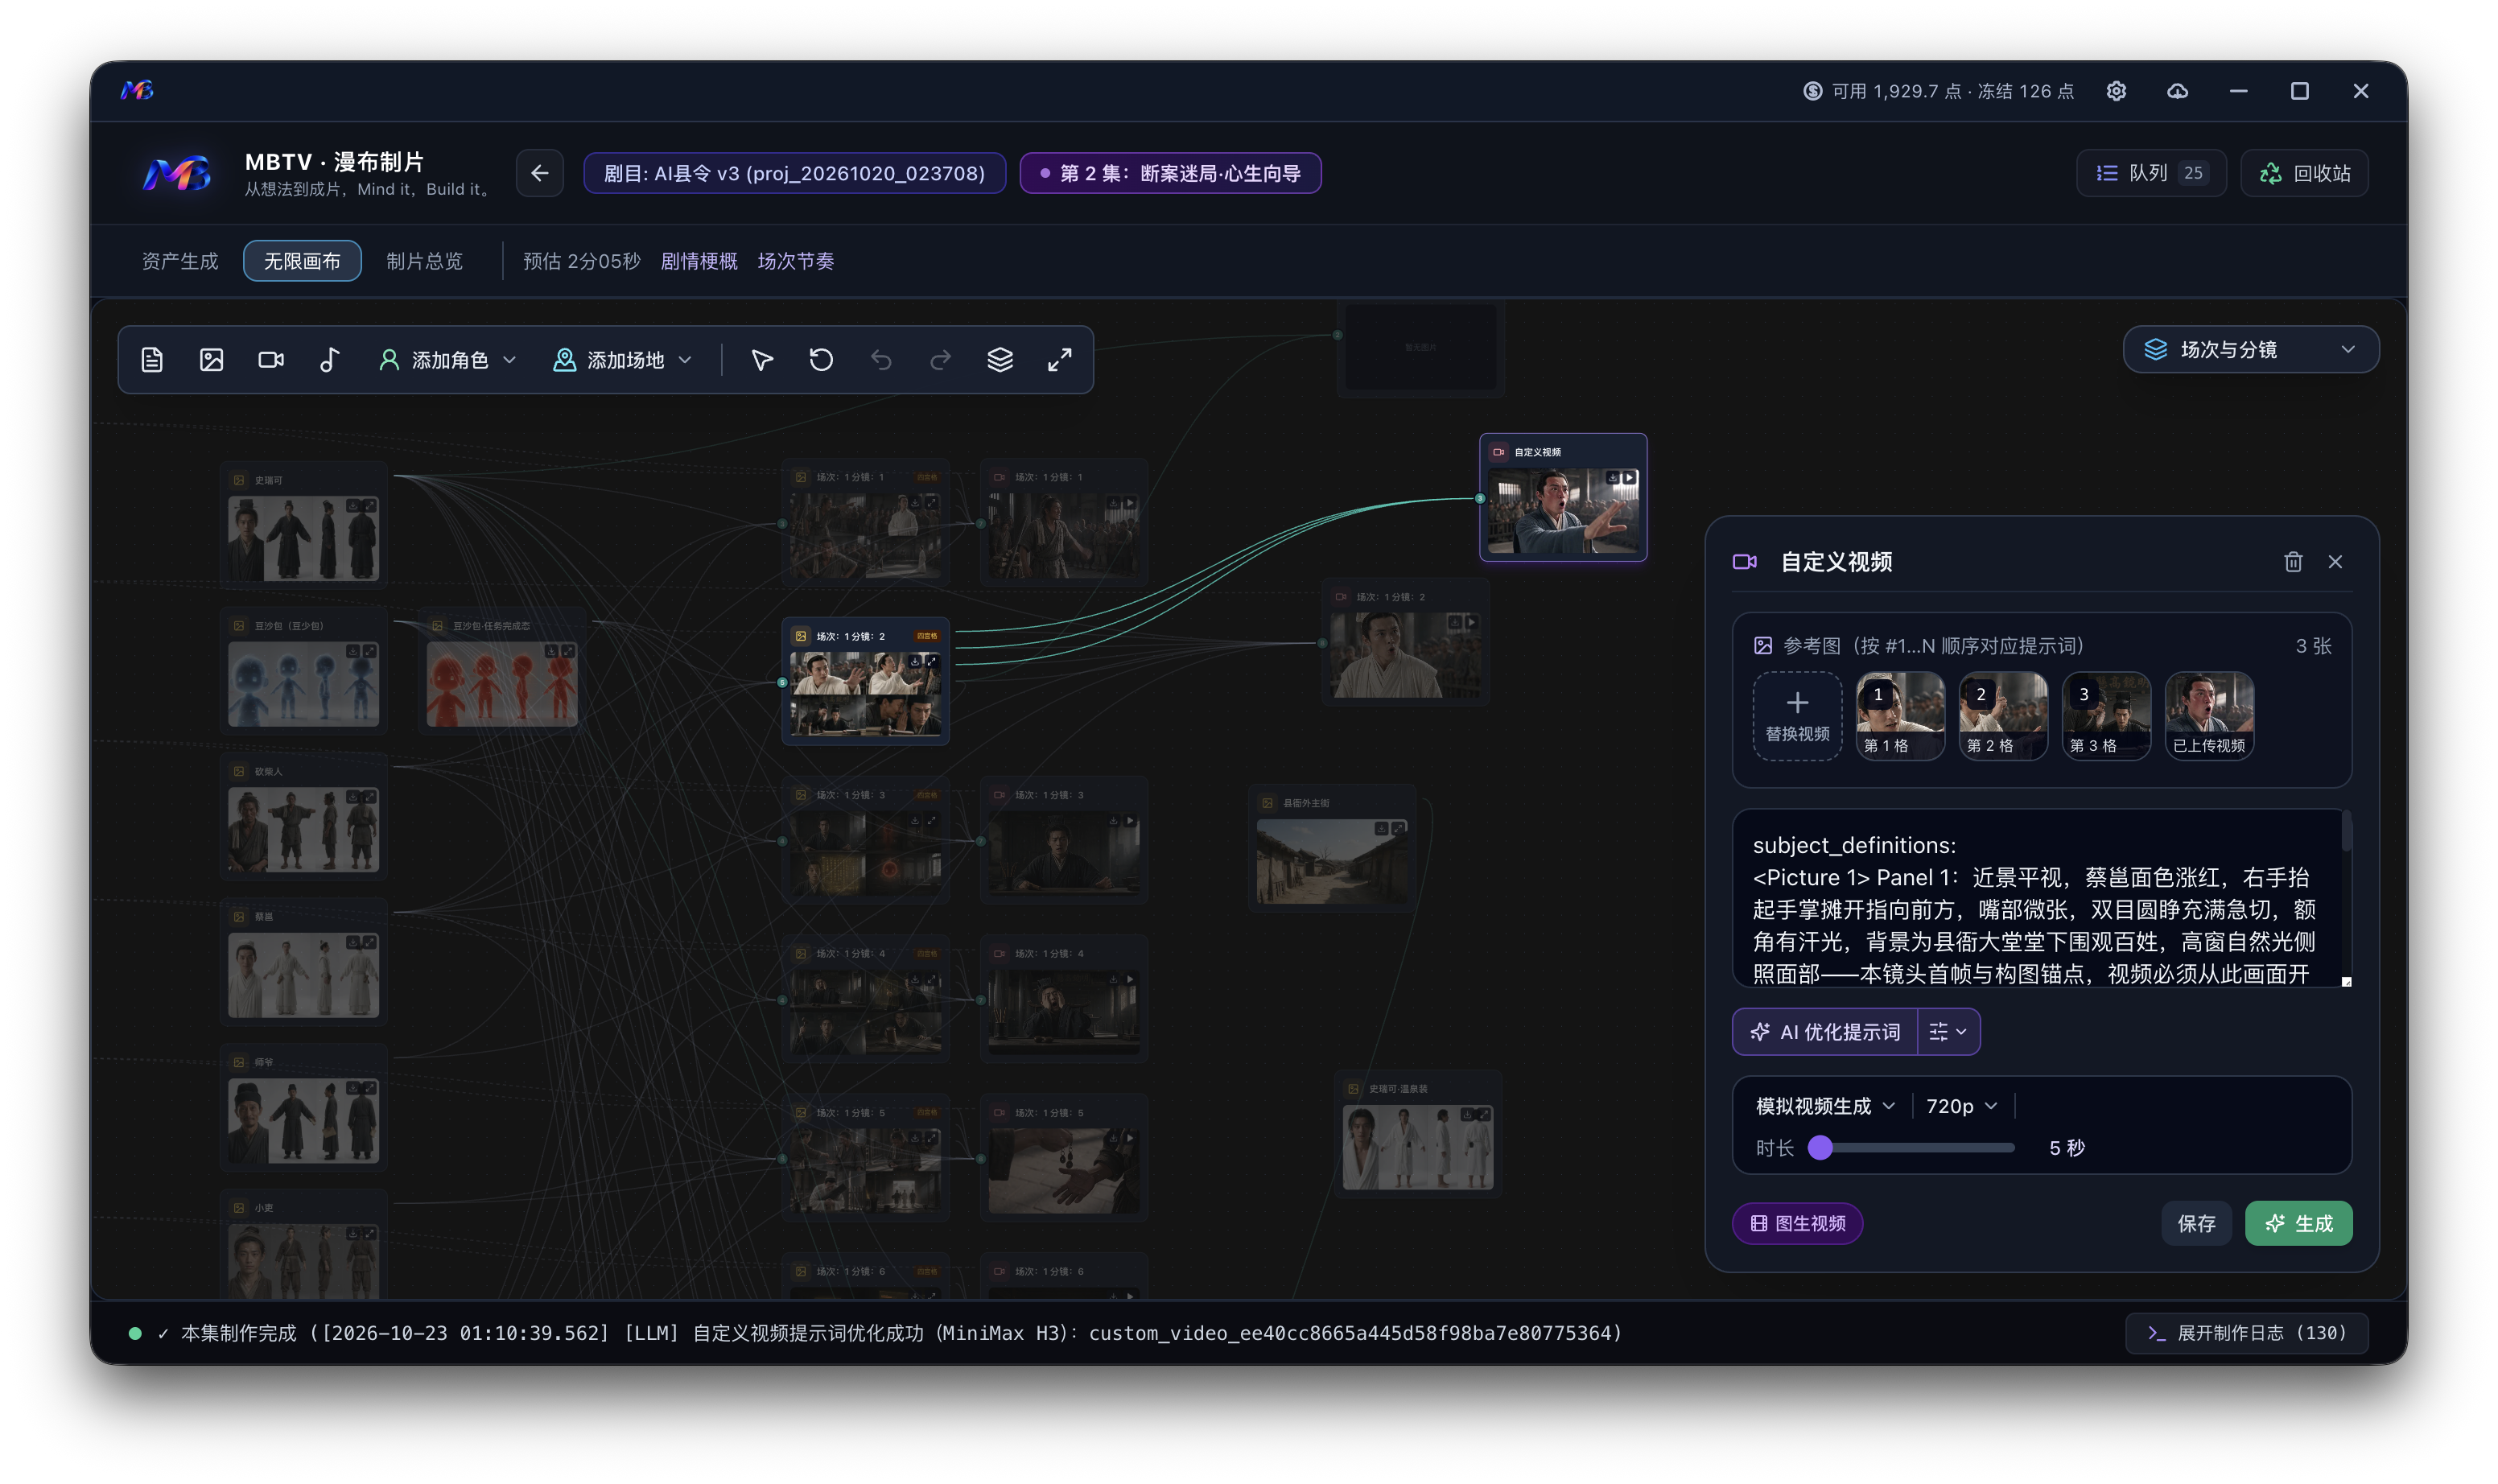Add an audio music-note node
2498x1484 pixels.
tap(330, 360)
